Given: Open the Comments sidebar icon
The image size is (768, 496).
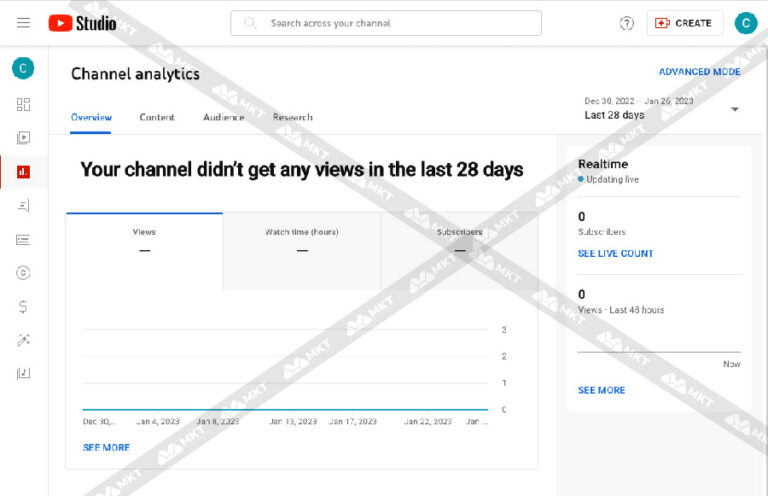Looking at the screenshot, I should pos(23,206).
